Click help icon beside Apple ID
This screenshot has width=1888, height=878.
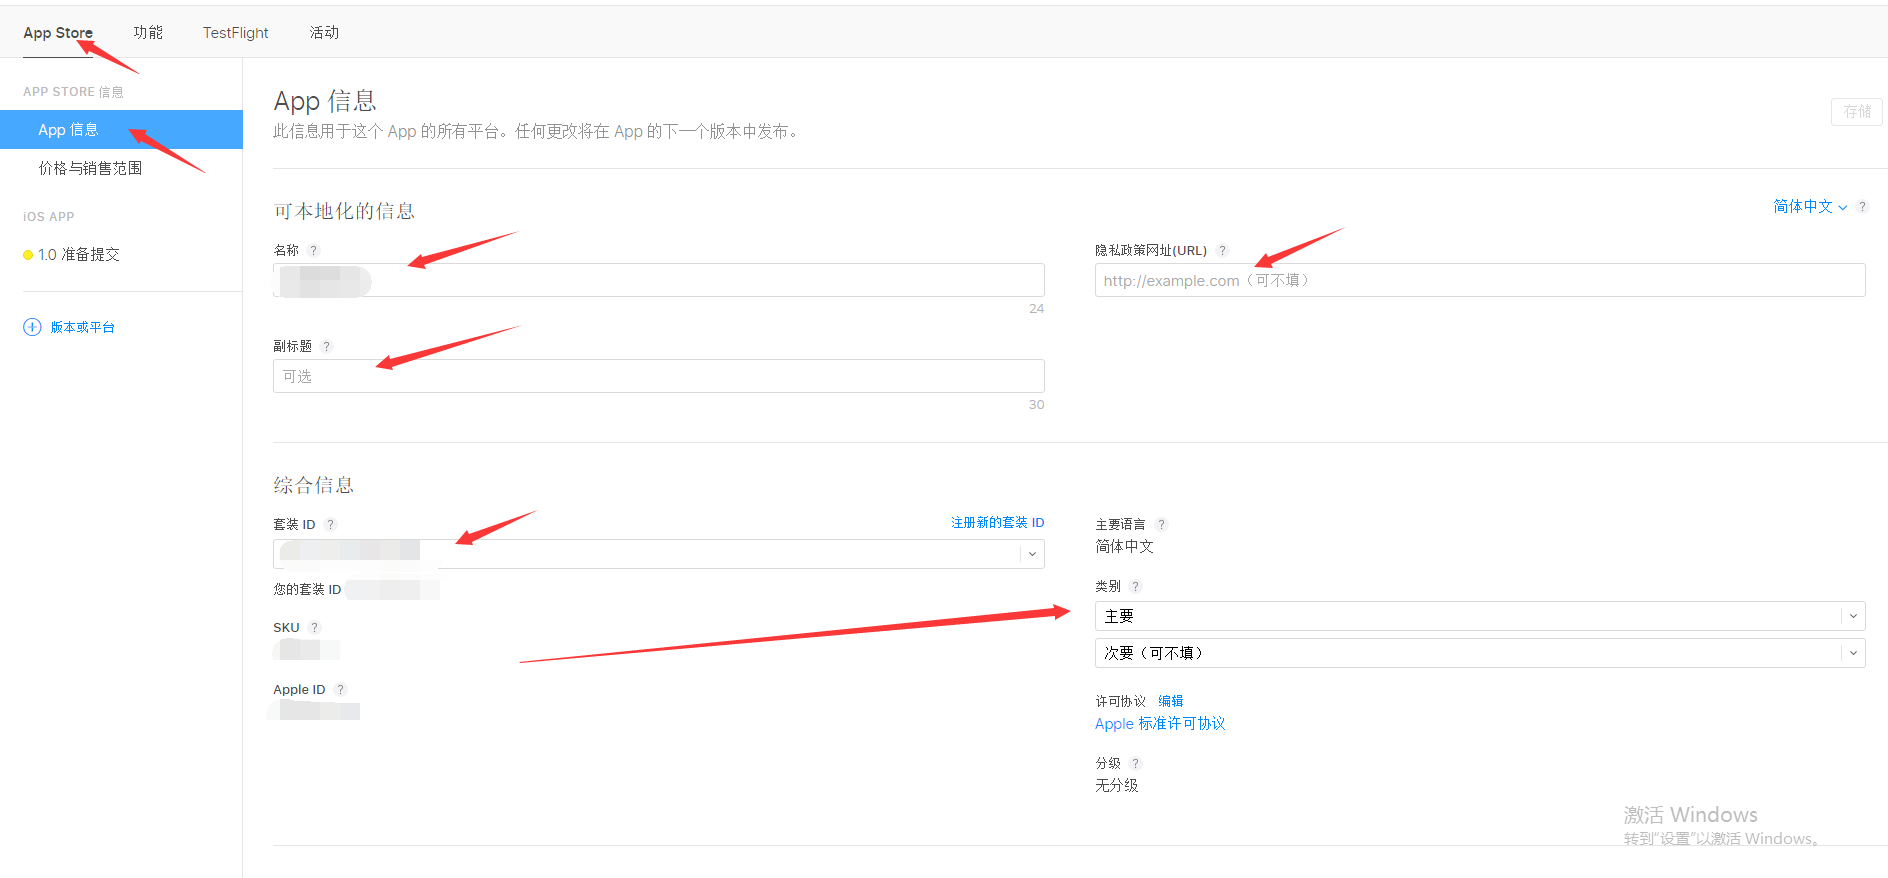(340, 690)
